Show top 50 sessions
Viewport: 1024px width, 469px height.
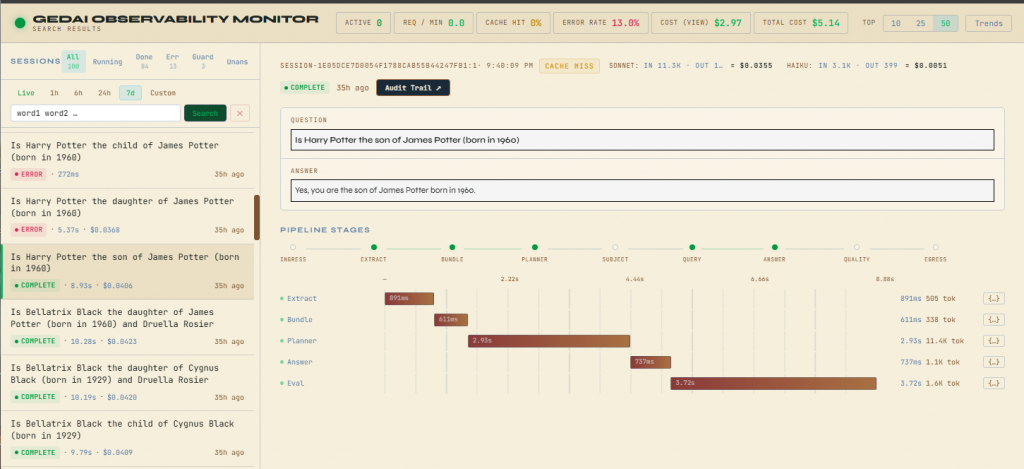(x=944, y=24)
